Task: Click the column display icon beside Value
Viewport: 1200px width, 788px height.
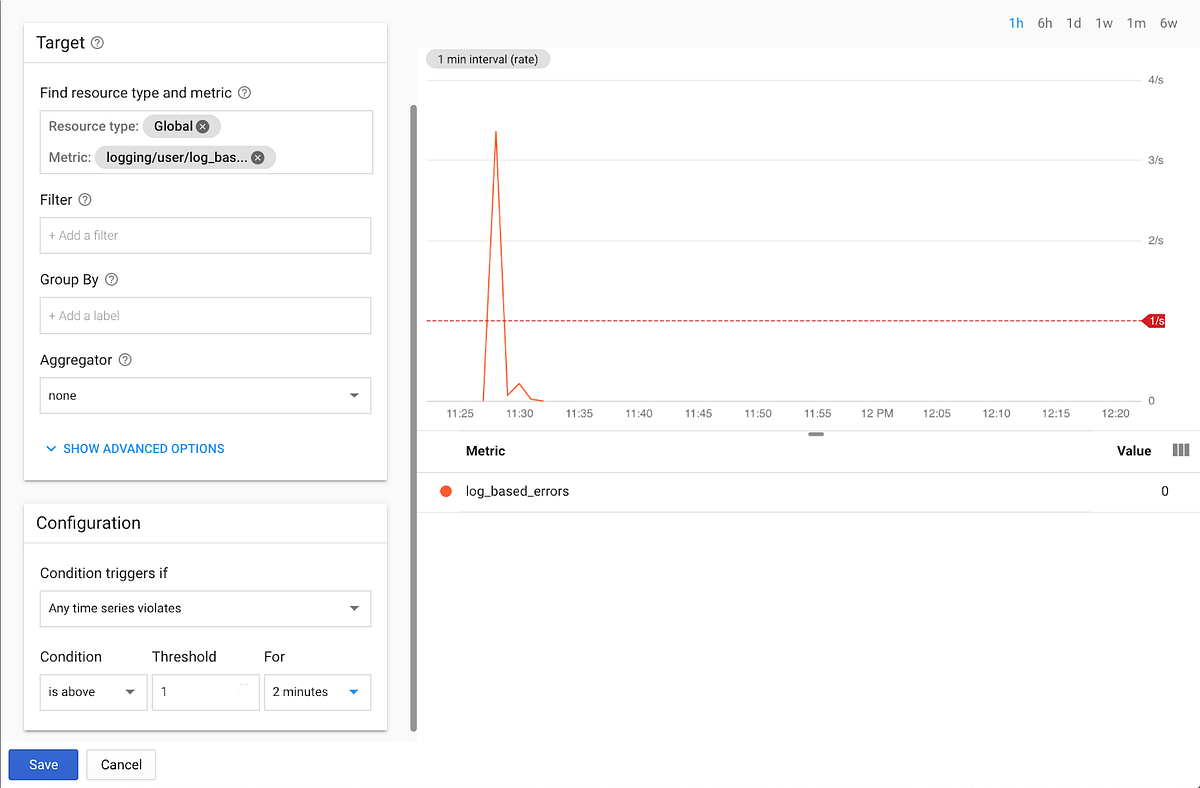Action: pyautogui.click(x=1181, y=450)
